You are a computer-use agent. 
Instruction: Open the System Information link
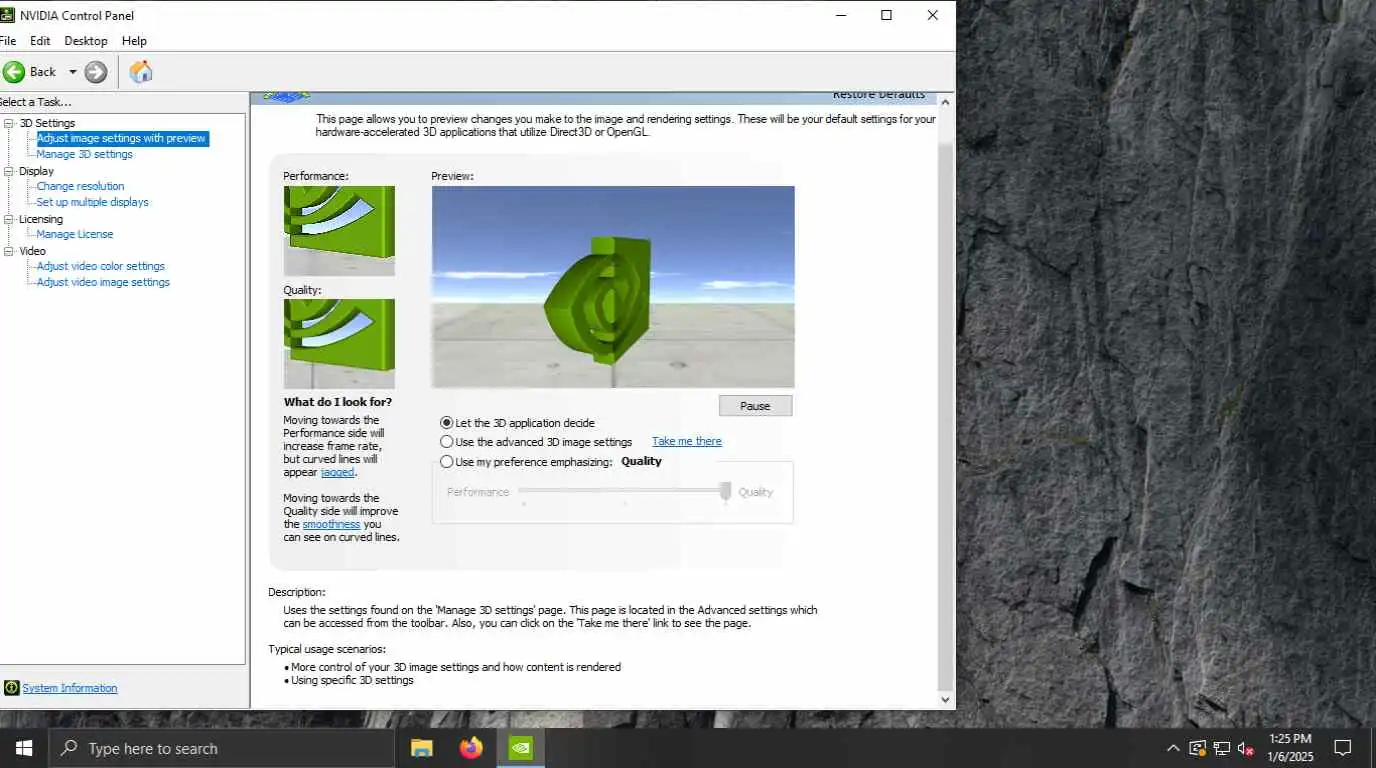70,688
